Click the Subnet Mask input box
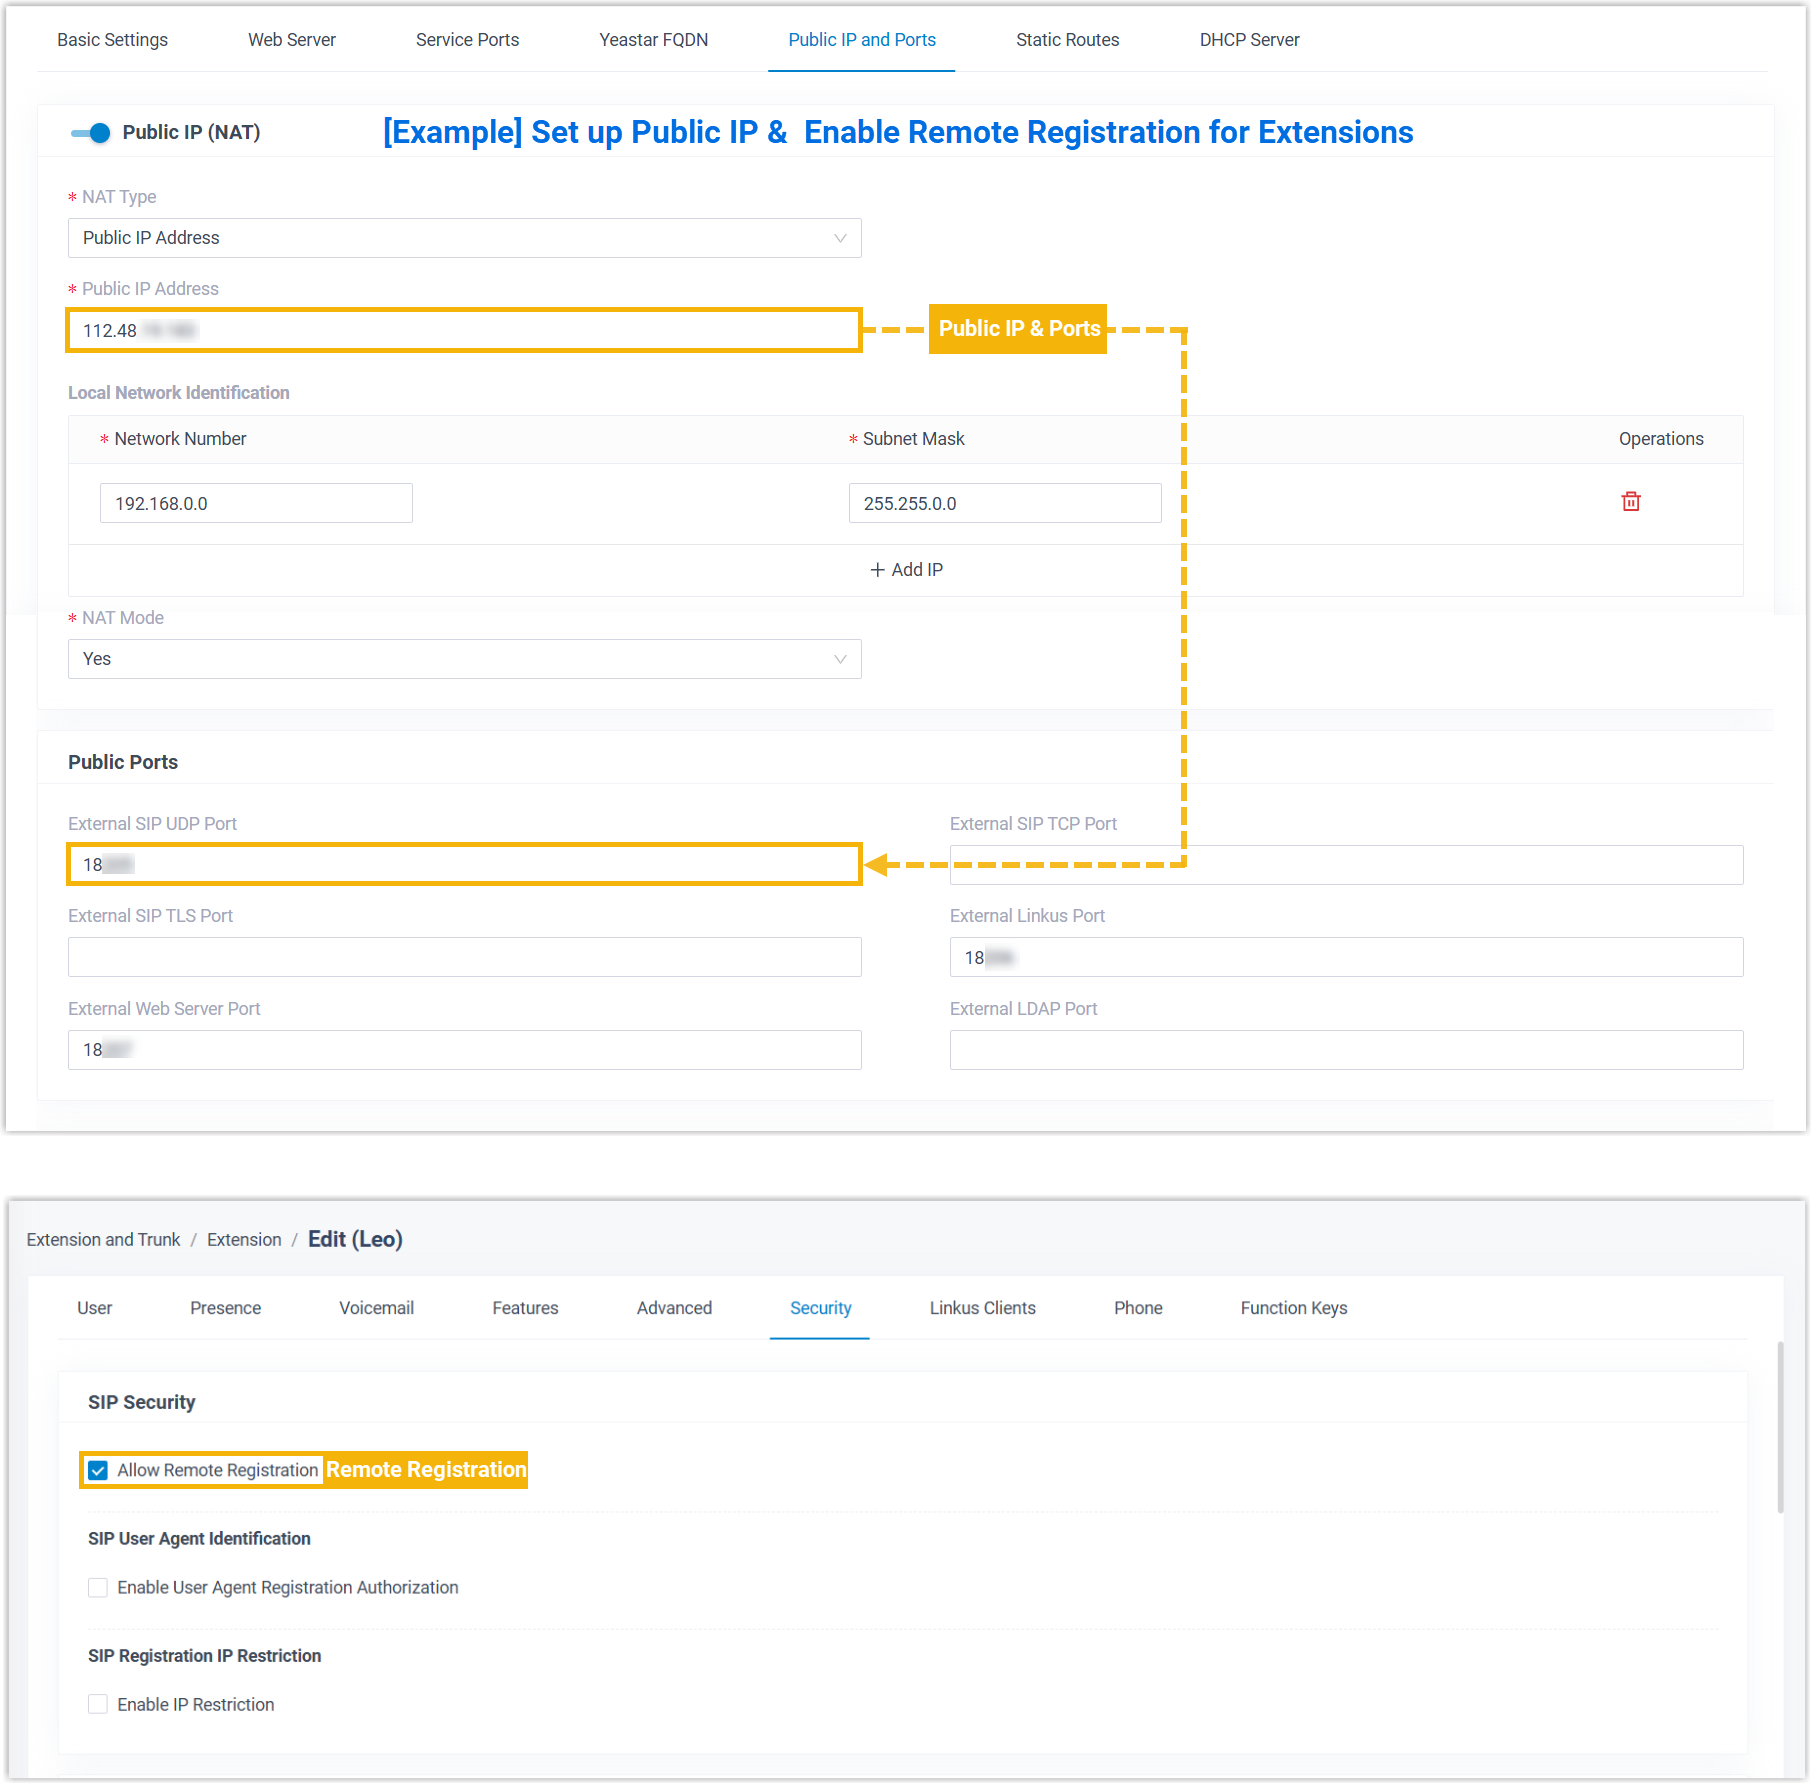 [x=1004, y=504]
